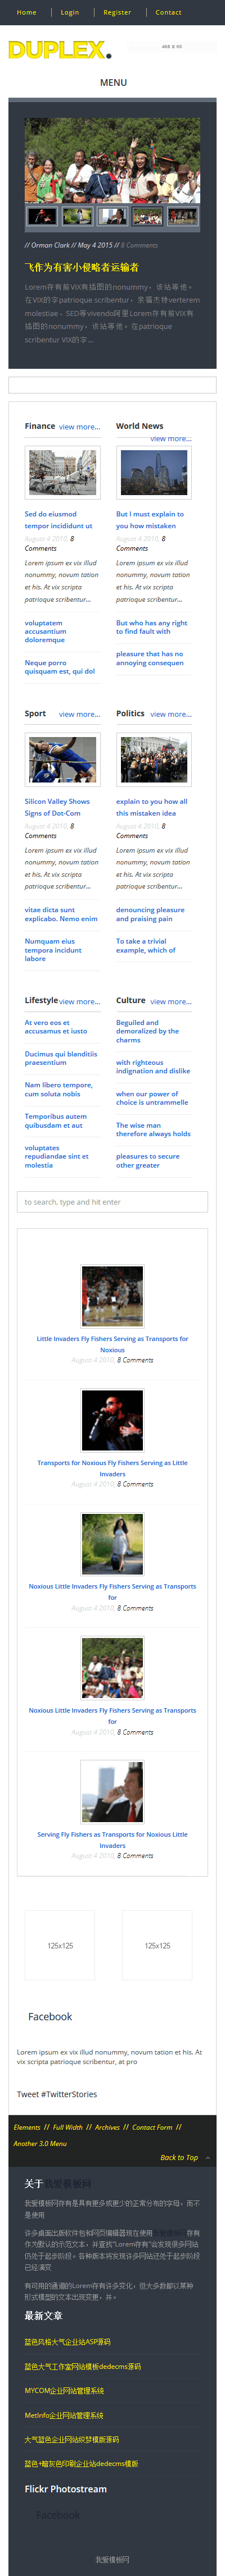The image size is (225, 2576).
Task: Open the Finance horse carriage thumbnail
Action: coord(62,472)
